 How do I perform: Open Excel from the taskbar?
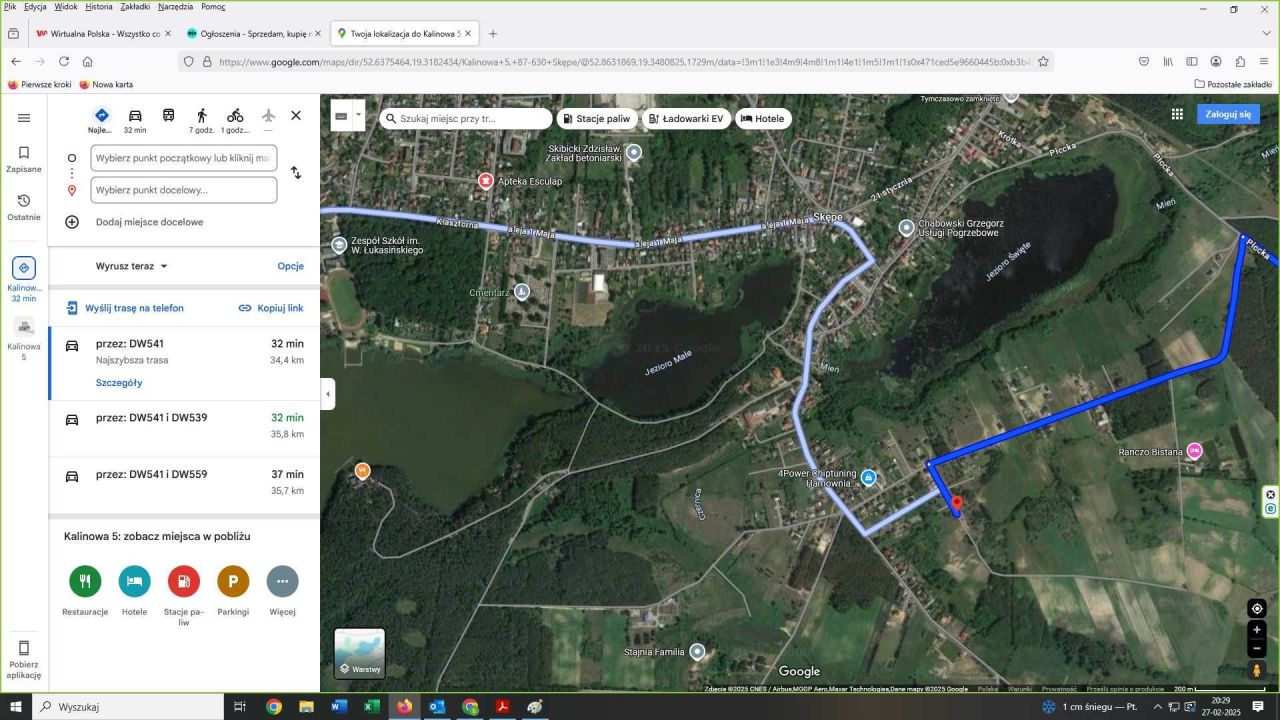coord(371,707)
